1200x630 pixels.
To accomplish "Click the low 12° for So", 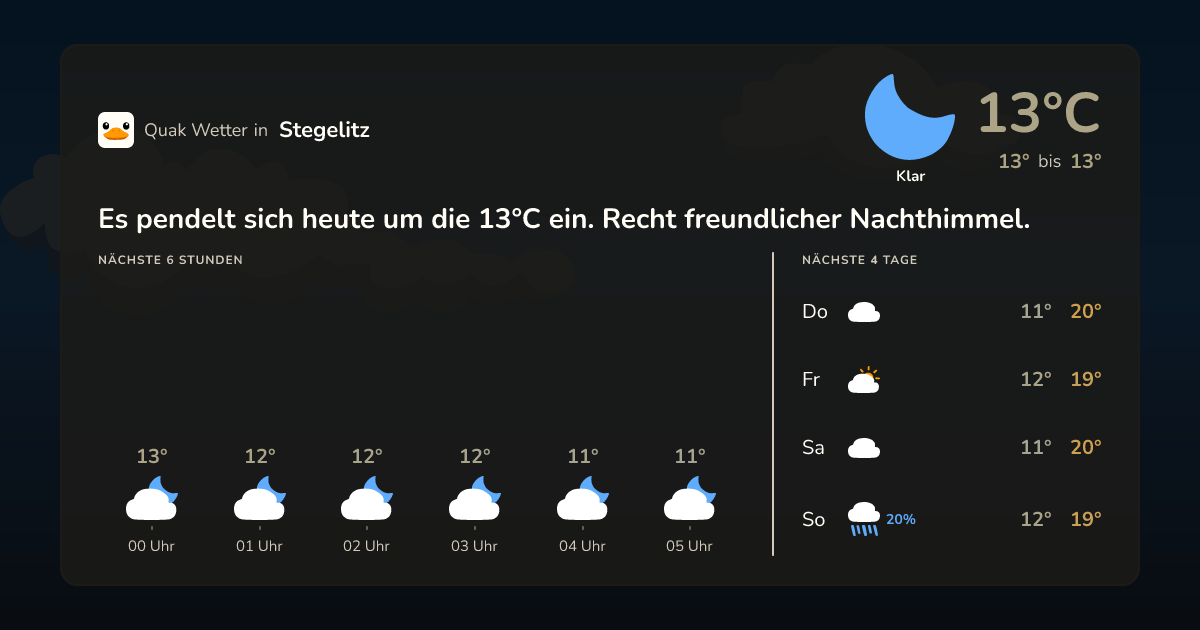I will 1036,520.
